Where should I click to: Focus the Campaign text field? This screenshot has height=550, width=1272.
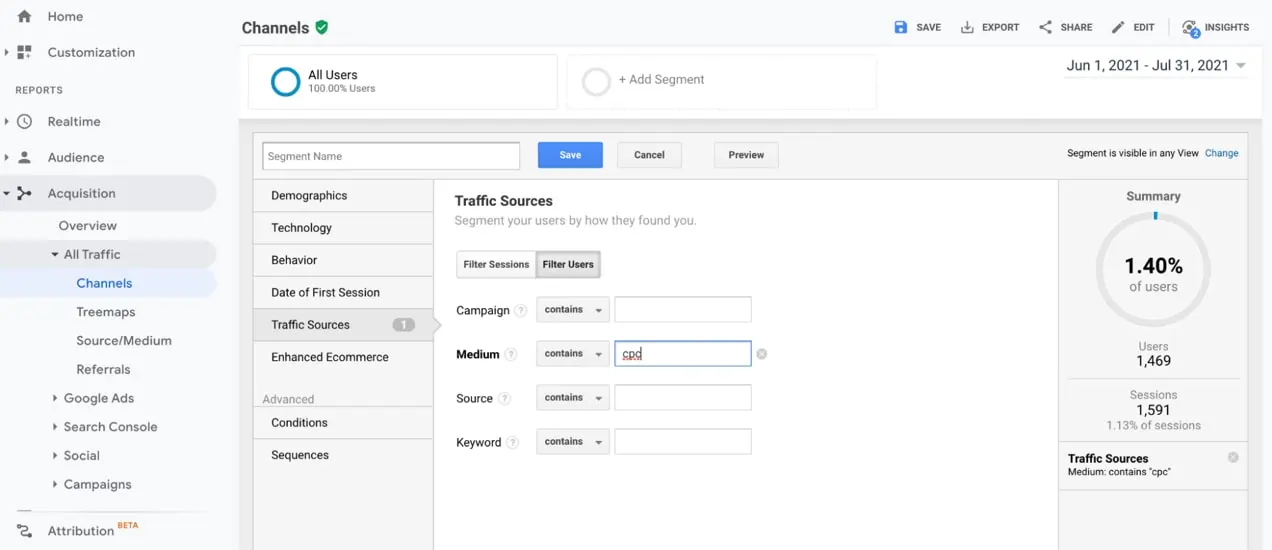tap(683, 310)
